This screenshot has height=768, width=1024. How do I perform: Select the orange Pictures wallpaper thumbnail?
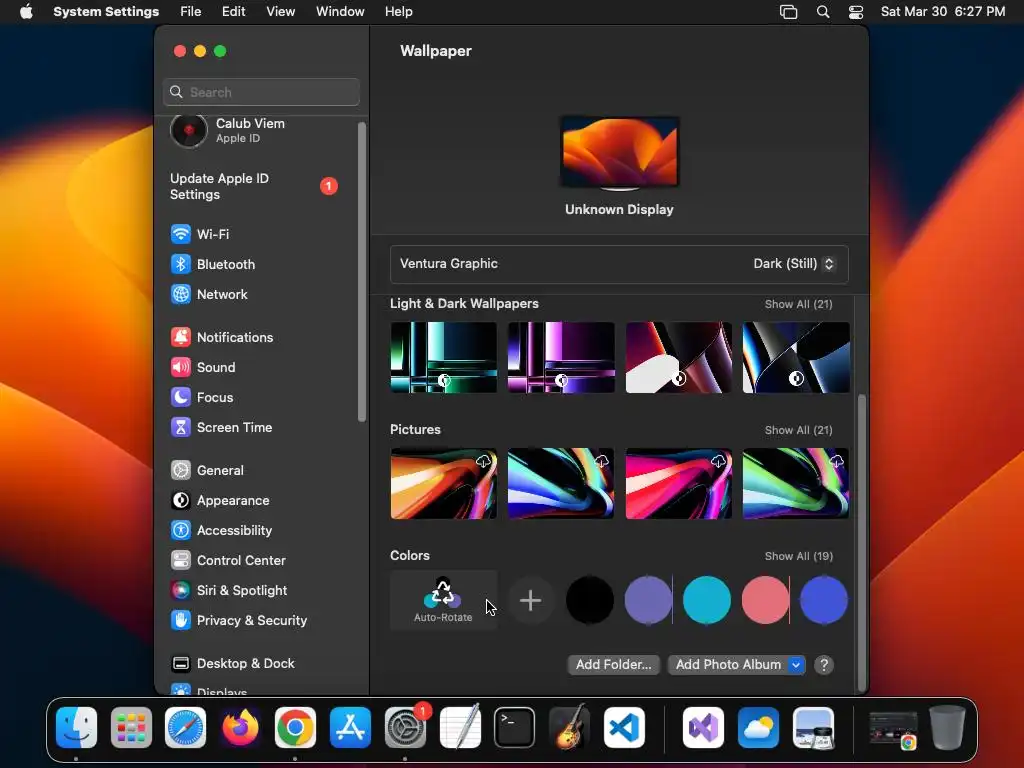(x=443, y=483)
